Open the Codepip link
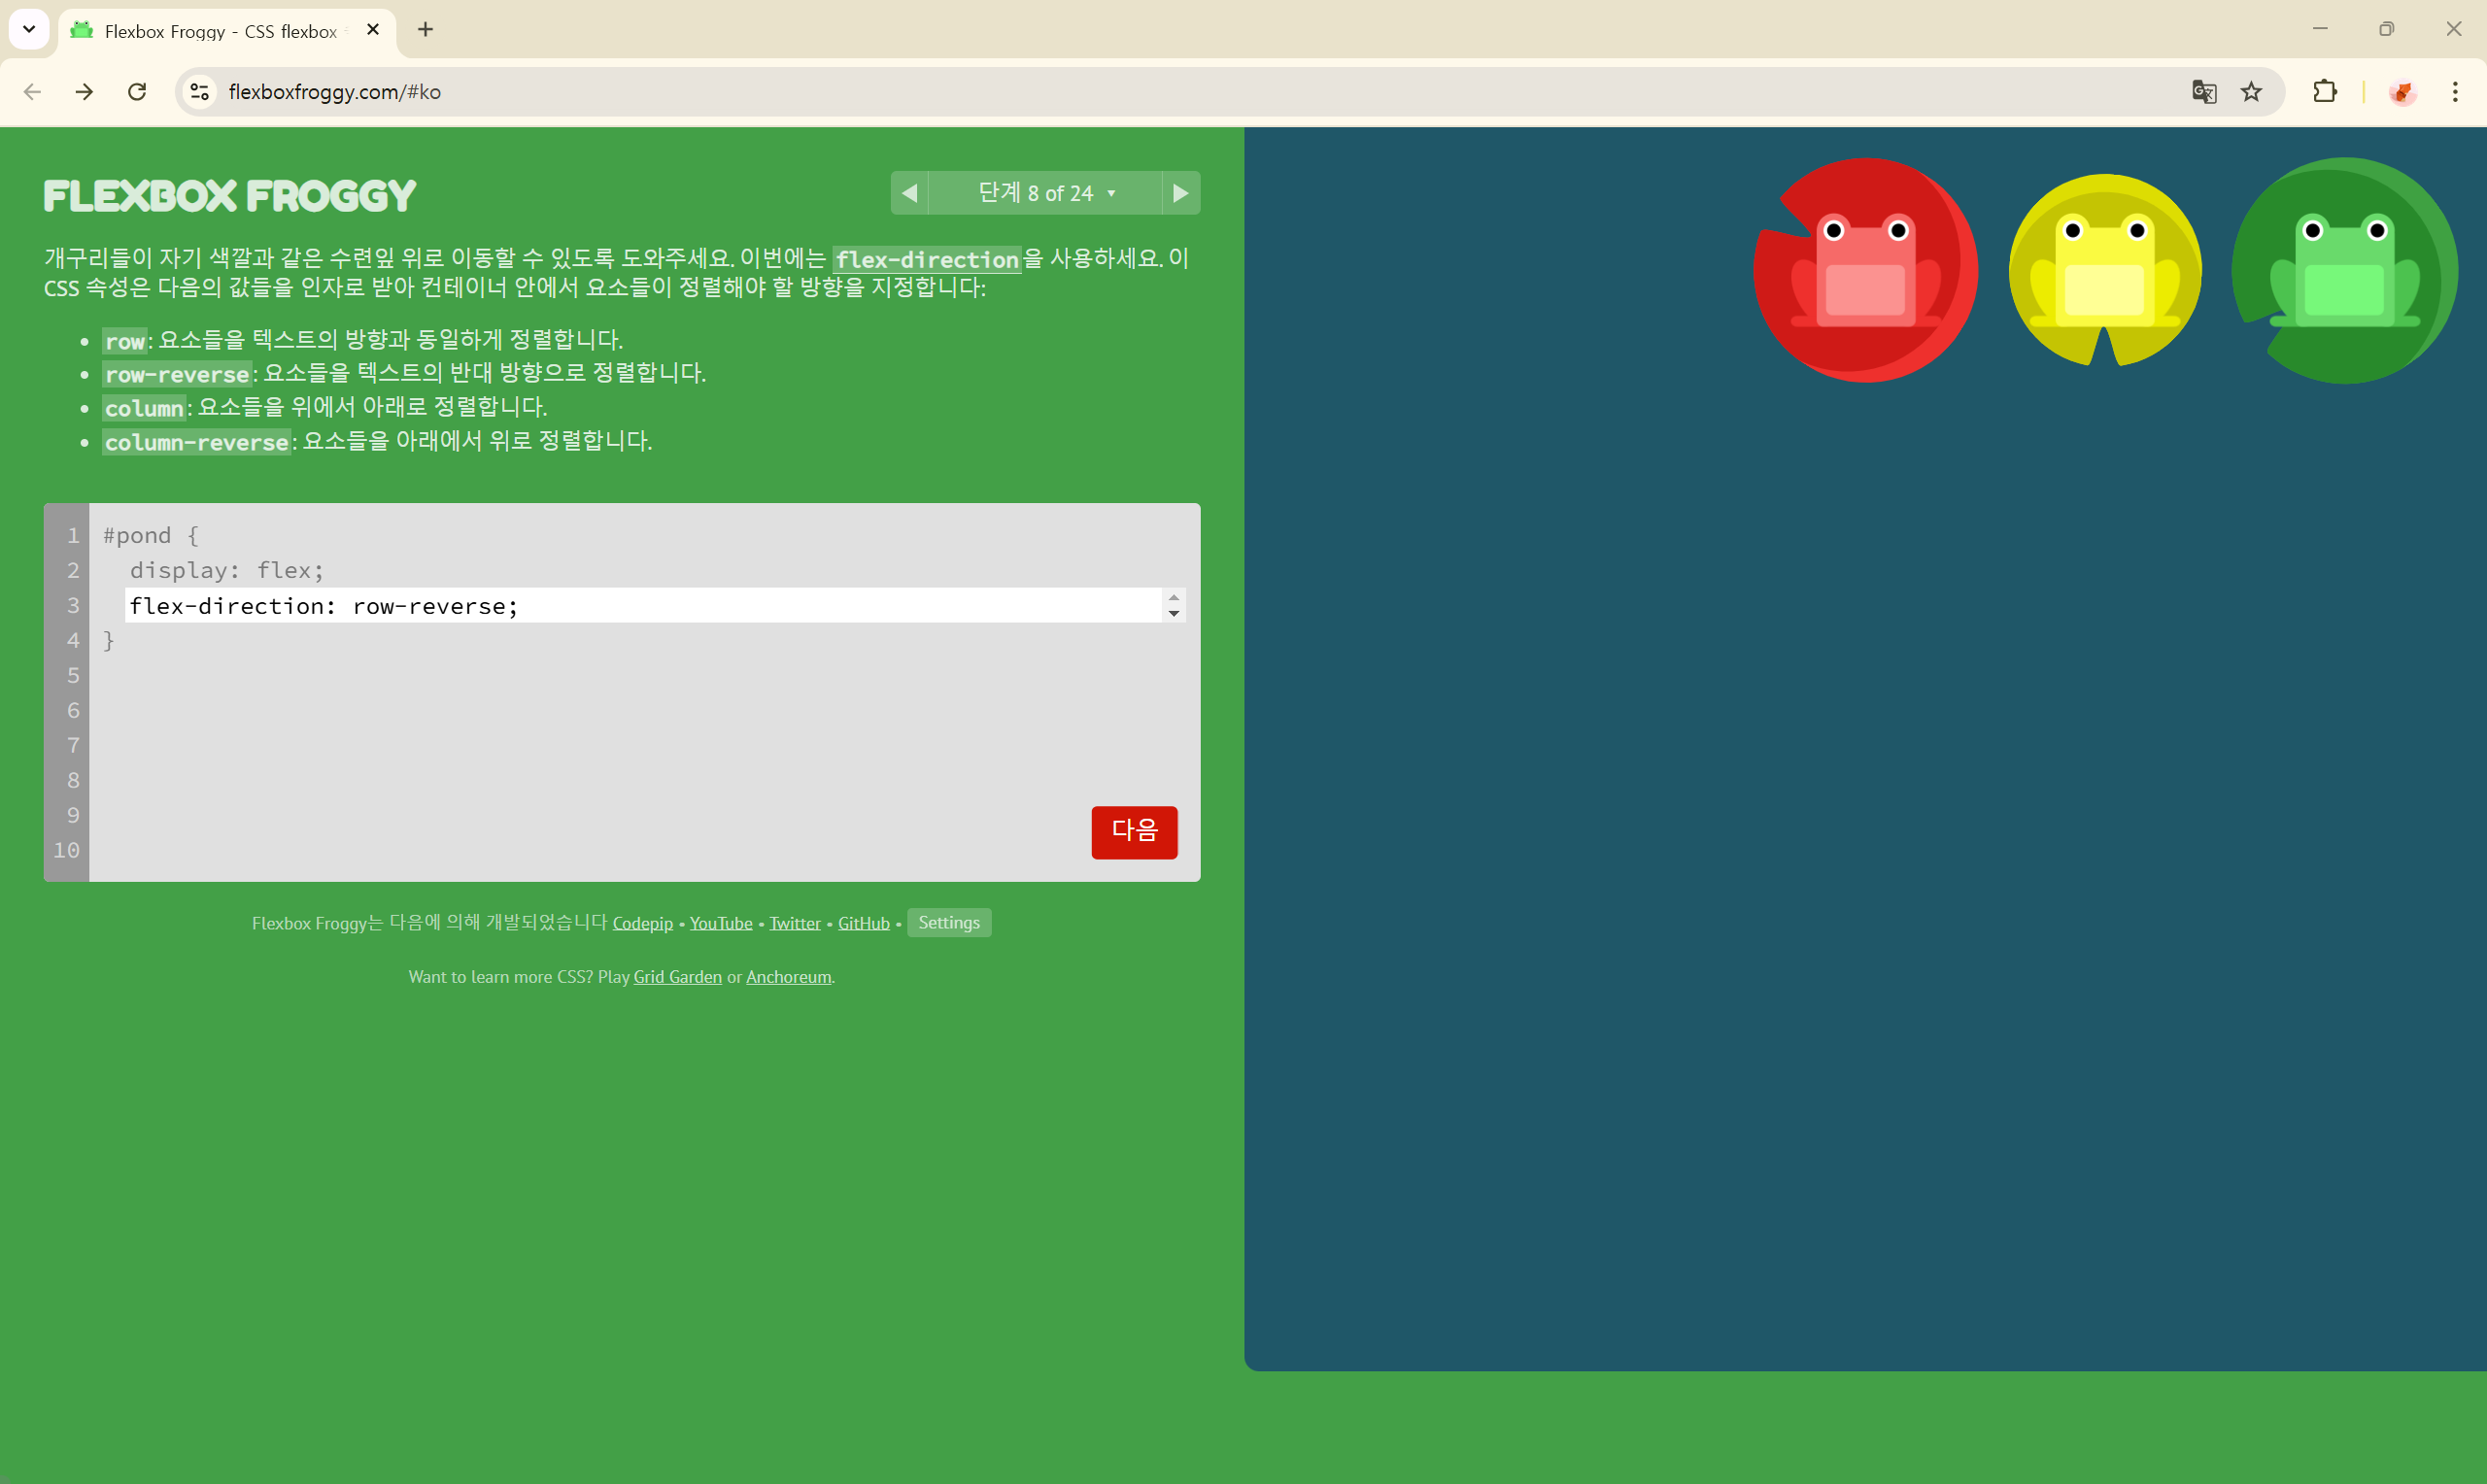 [642, 923]
